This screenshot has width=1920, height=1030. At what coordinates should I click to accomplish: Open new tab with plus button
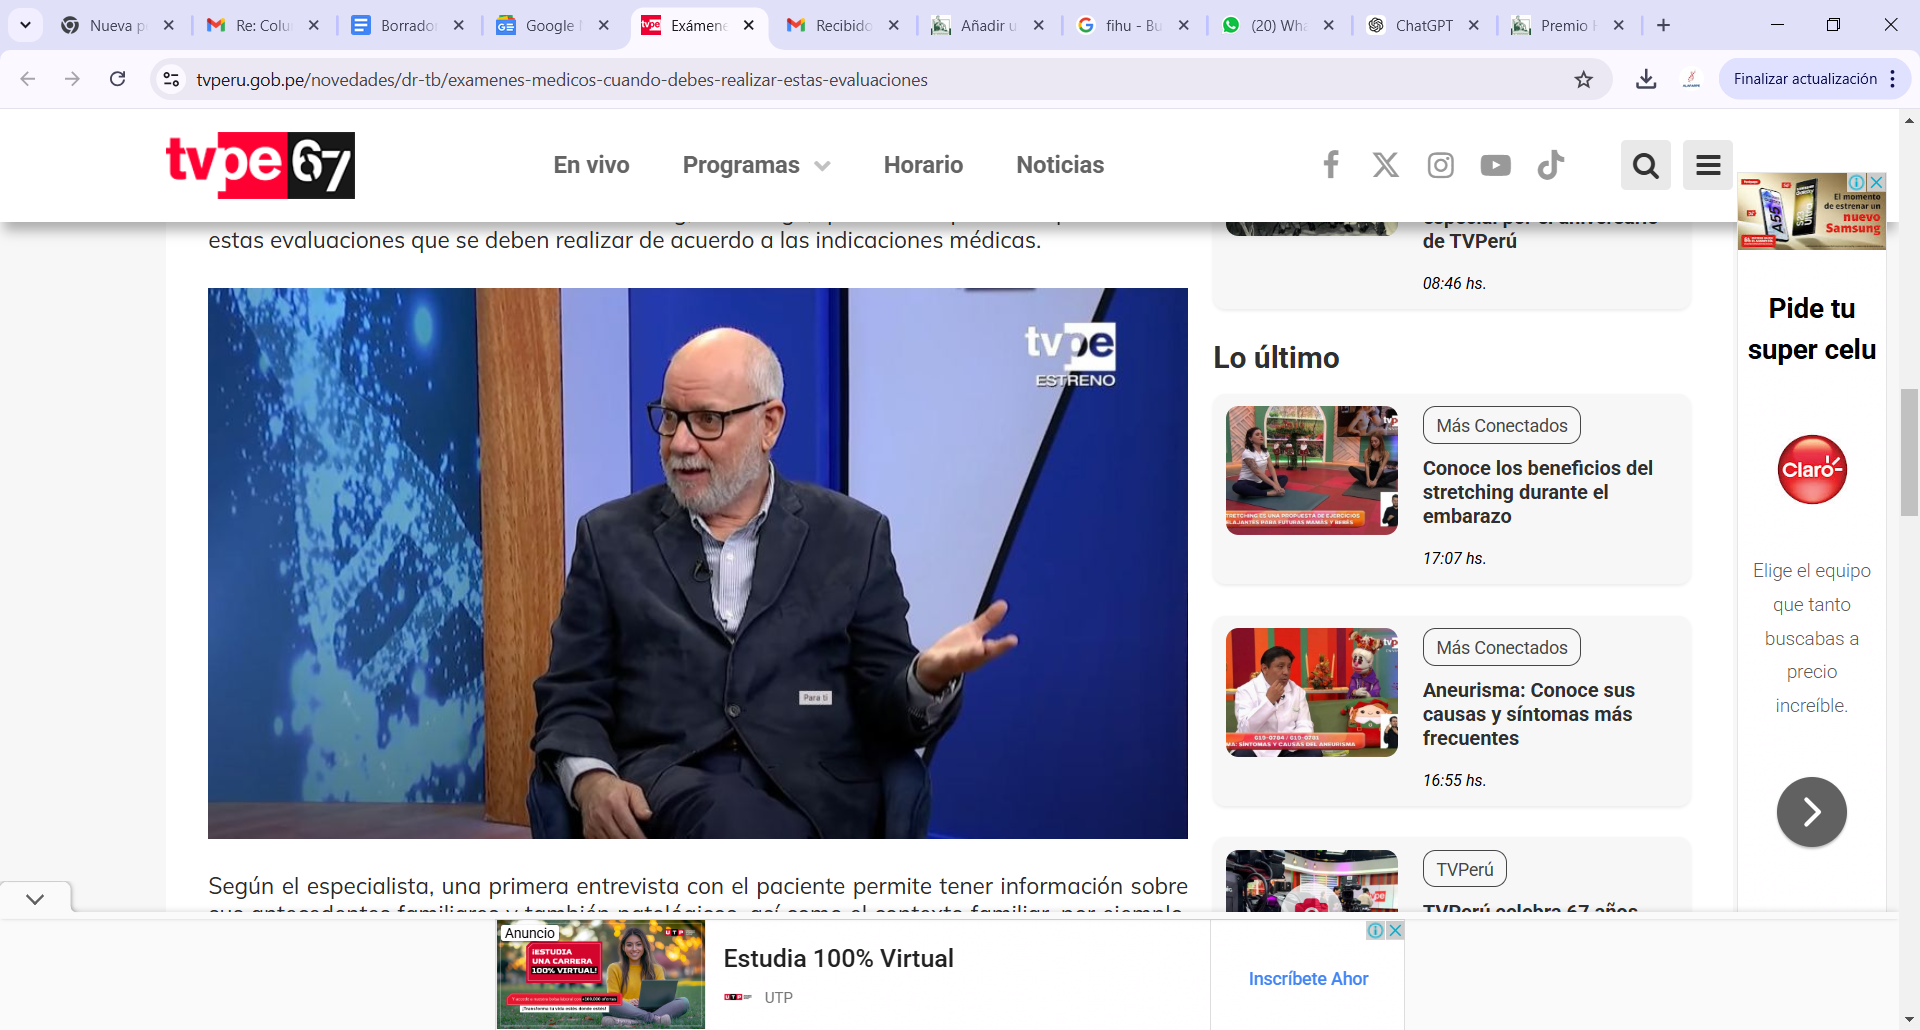pos(1664,25)
